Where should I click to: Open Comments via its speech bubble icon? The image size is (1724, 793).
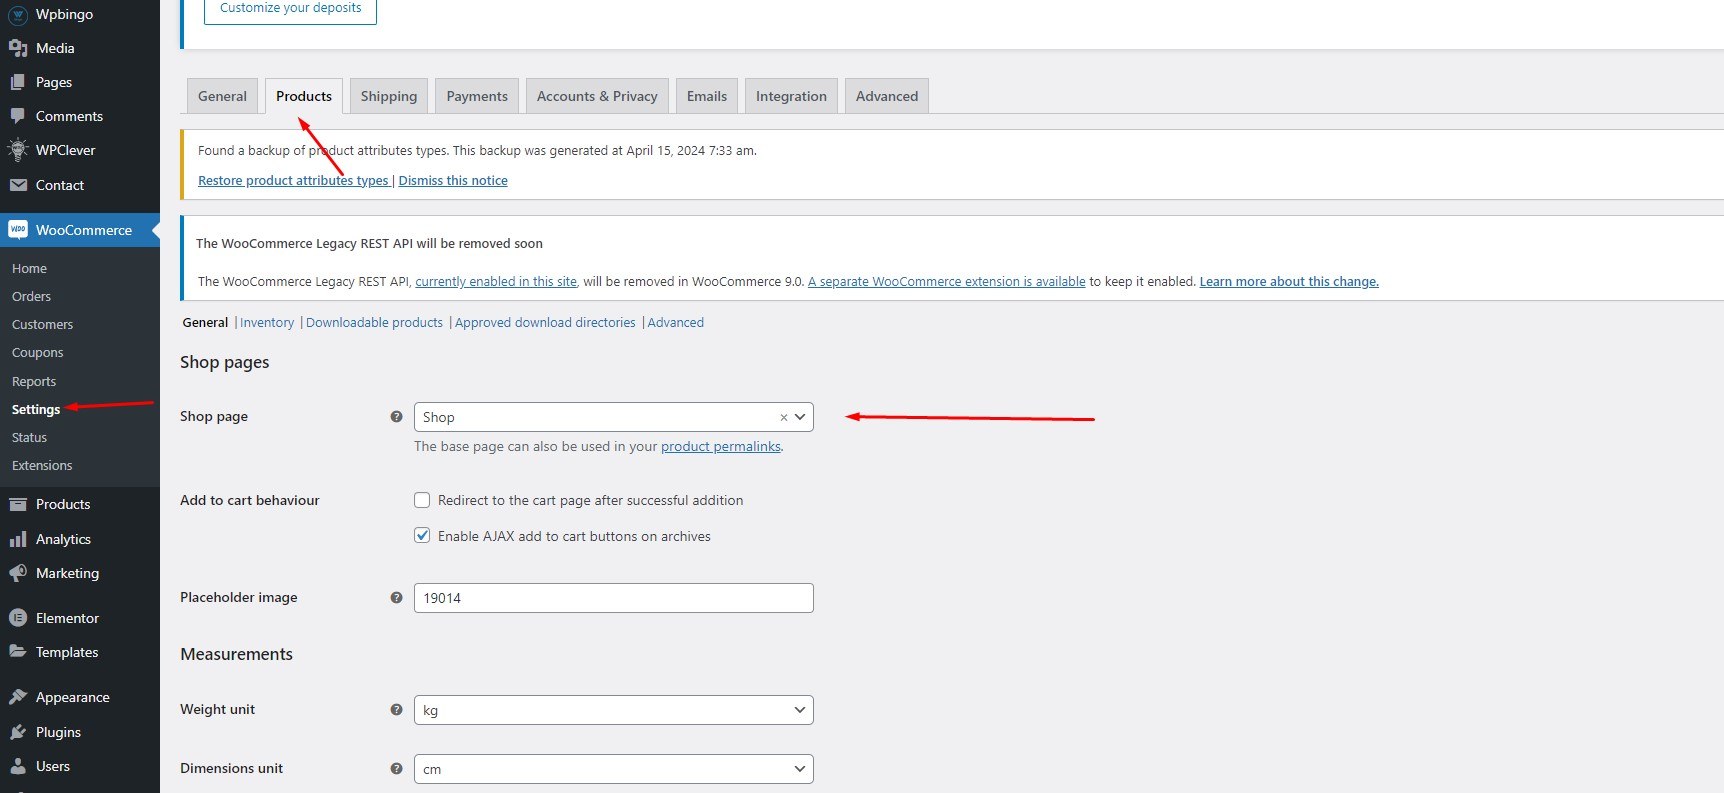18,116
